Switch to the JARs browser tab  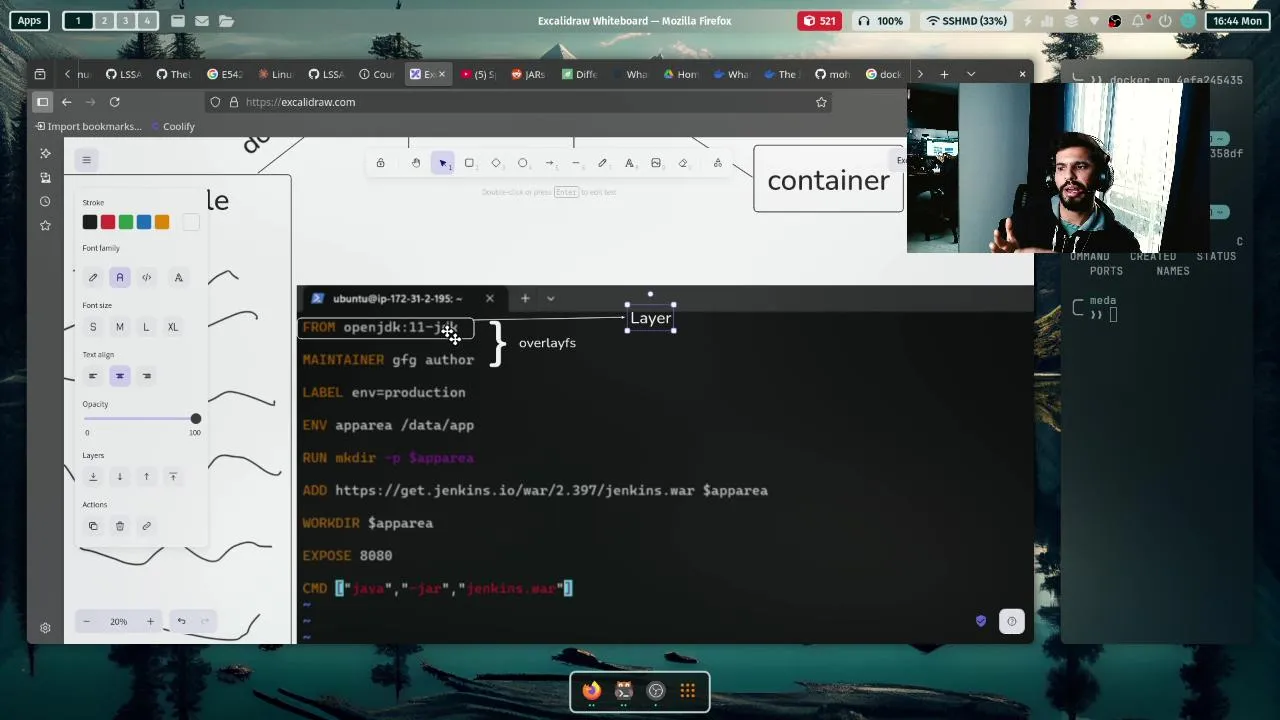tap(528, 74)
